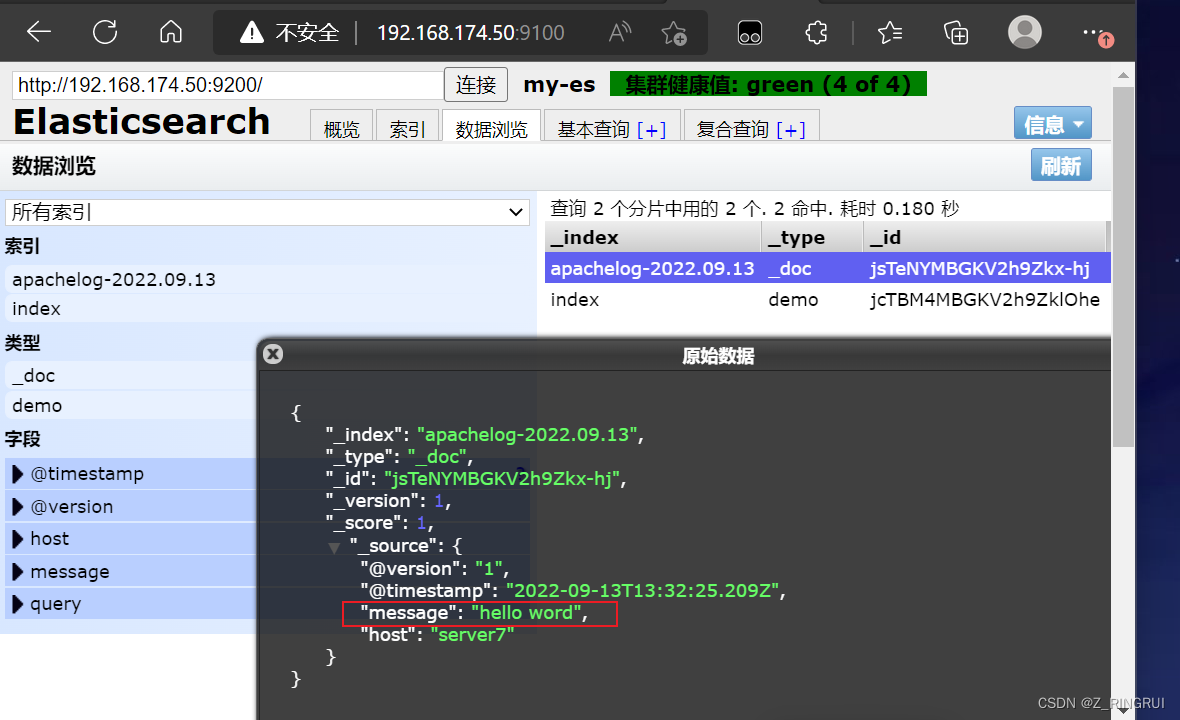
Task: Click the 刷新 refresh button
Action: (1060, 166)
